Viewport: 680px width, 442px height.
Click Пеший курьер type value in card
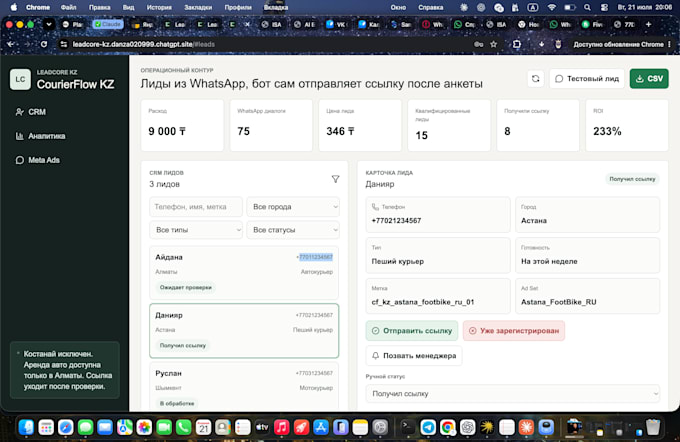point(398,262)
